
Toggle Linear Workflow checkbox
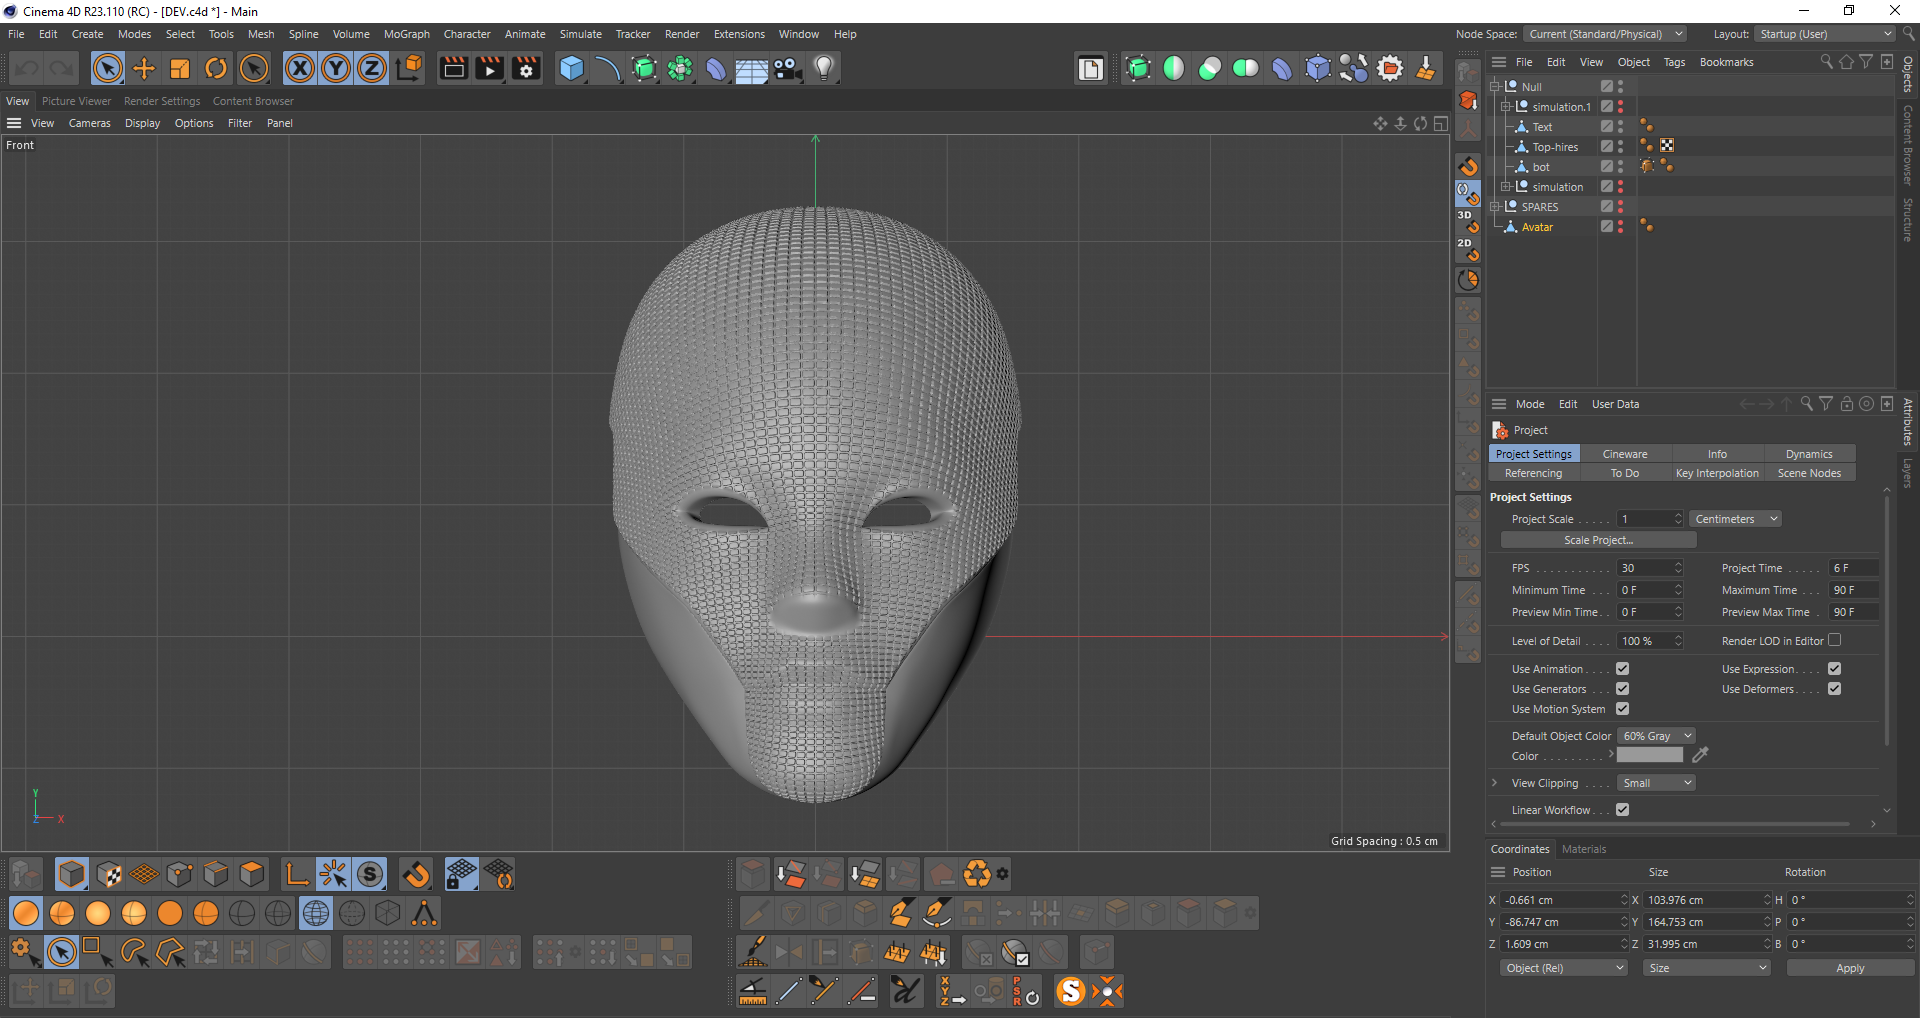coord(1623,810)
